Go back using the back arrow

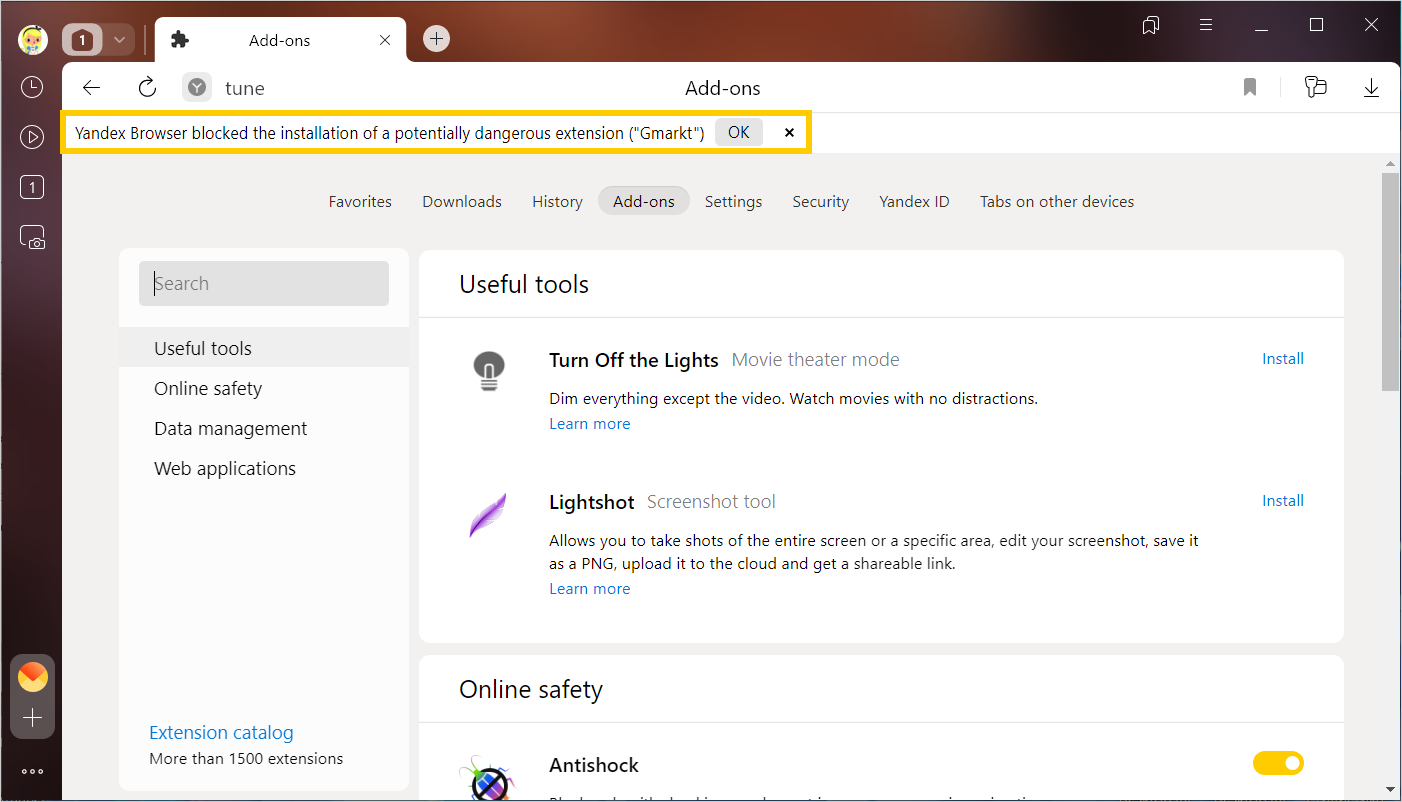tap(91, 88)
